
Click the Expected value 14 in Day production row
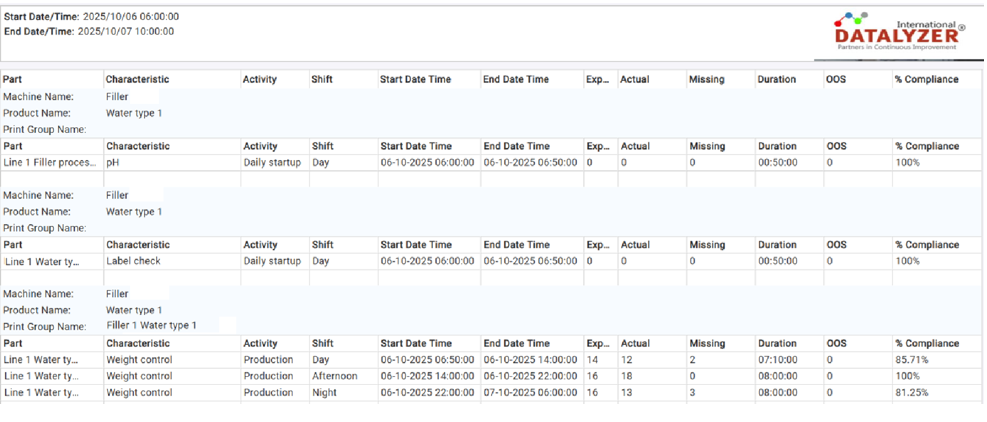pyautogui.click(x=592, y=360)
